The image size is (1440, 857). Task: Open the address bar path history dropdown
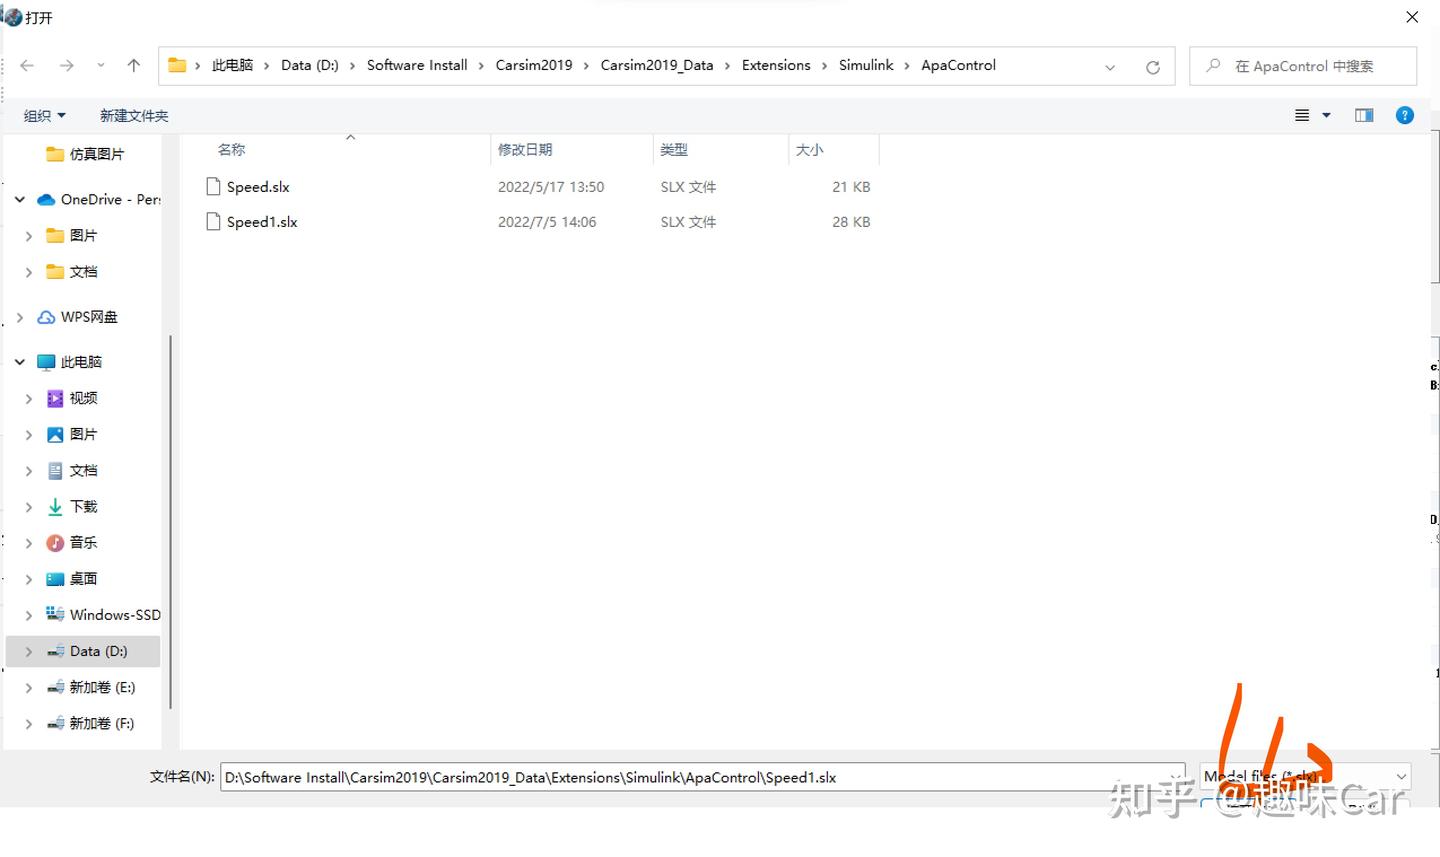click(1110, 67)
